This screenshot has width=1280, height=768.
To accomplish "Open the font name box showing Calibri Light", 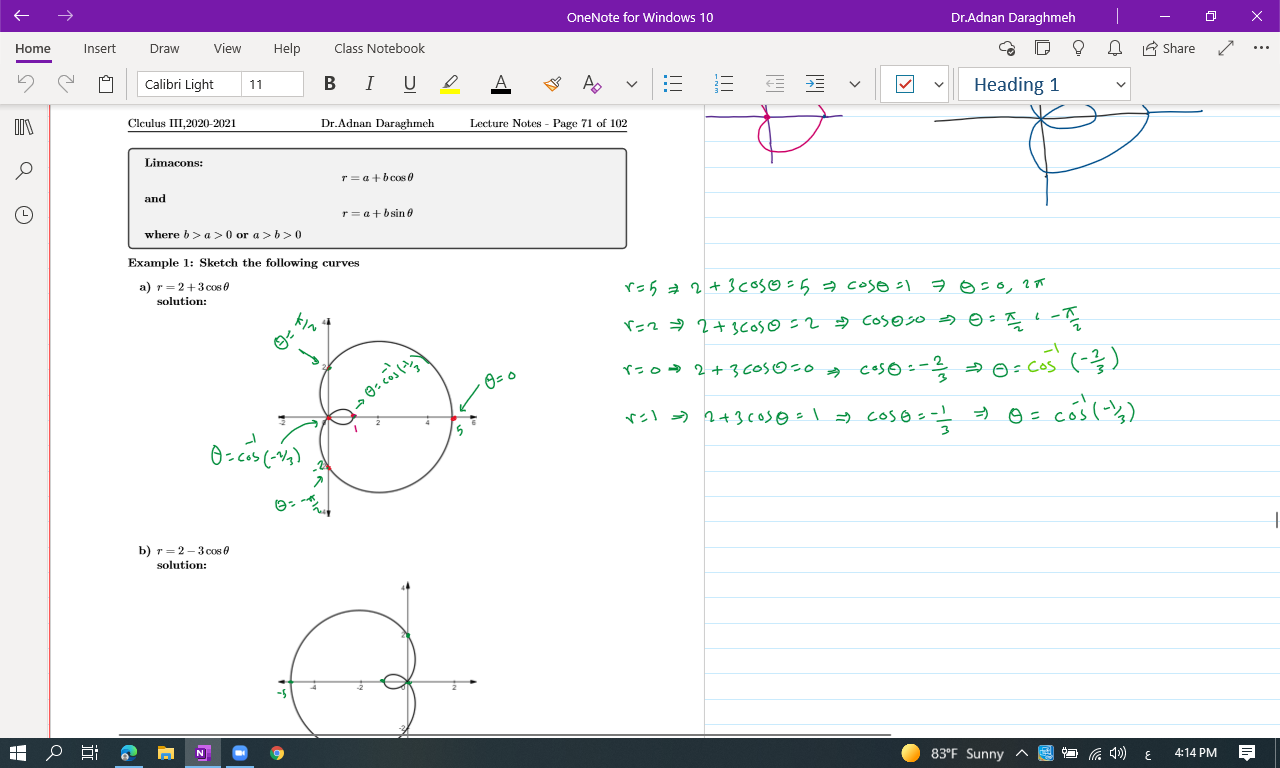I will (x=189, y=84).
